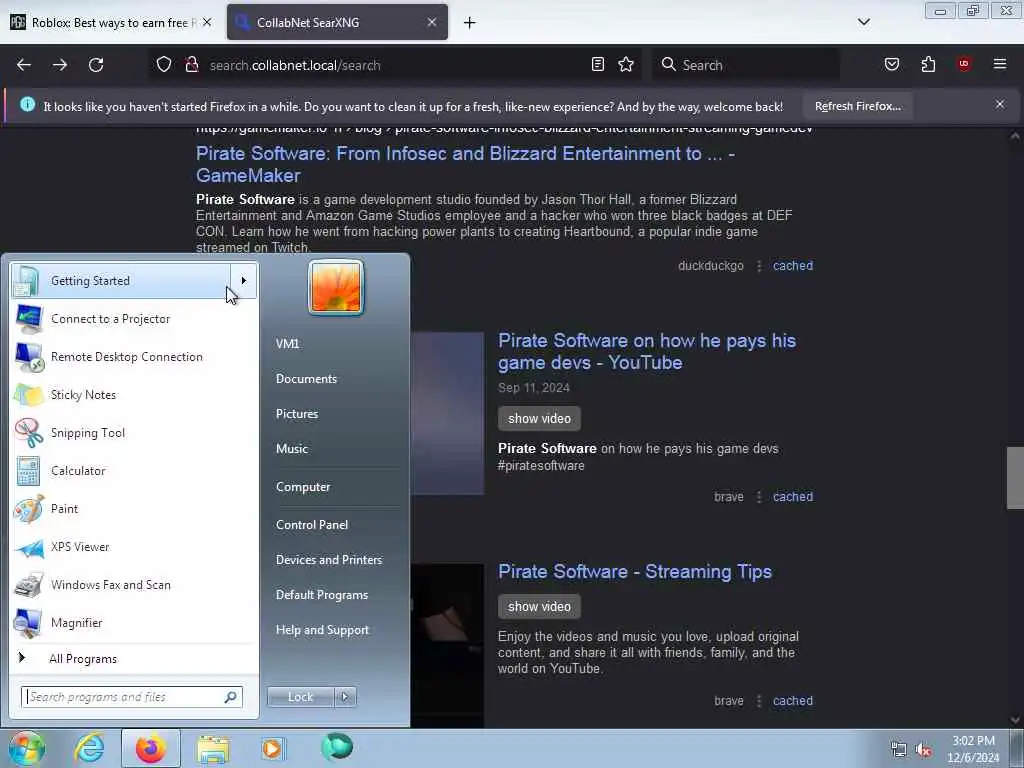Click the muted volume tray icon

click(x=923, y=750)
